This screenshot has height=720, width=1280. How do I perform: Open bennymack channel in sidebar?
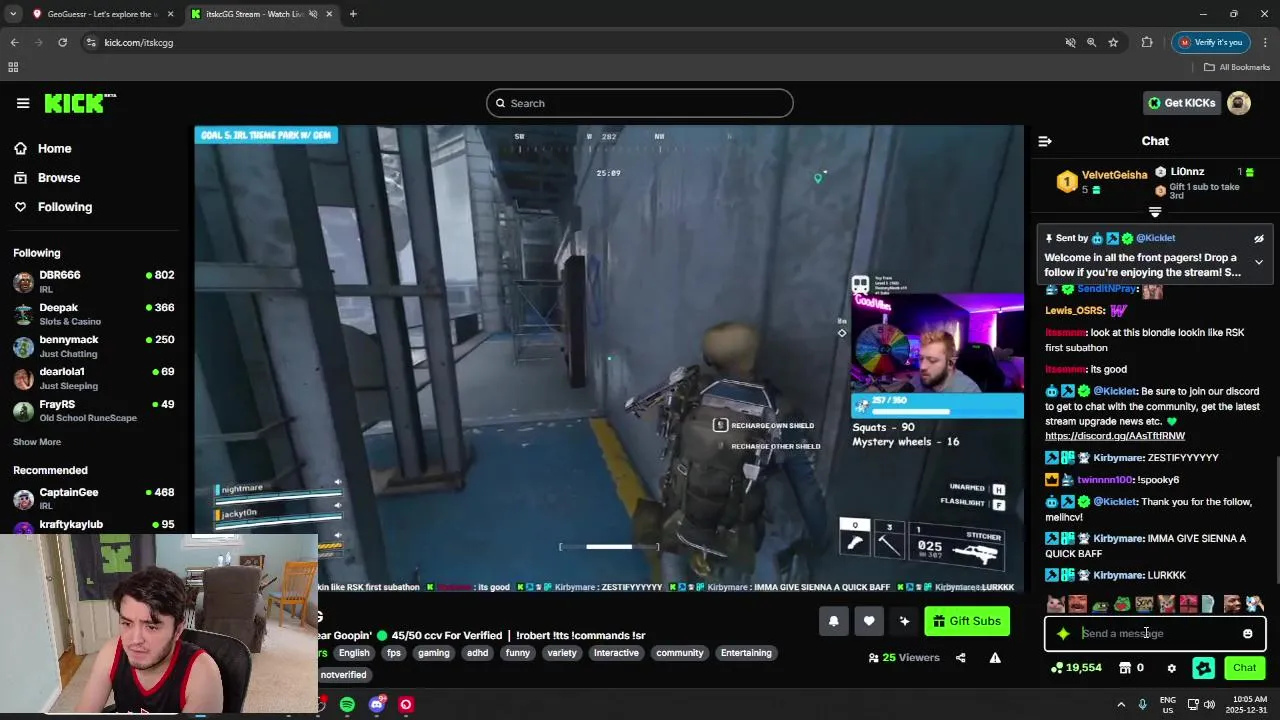[94, 346]
